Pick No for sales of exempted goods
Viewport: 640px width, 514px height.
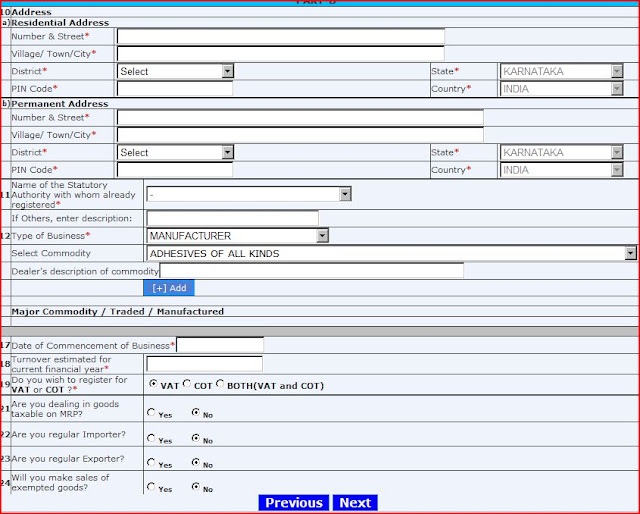point(196,486)
